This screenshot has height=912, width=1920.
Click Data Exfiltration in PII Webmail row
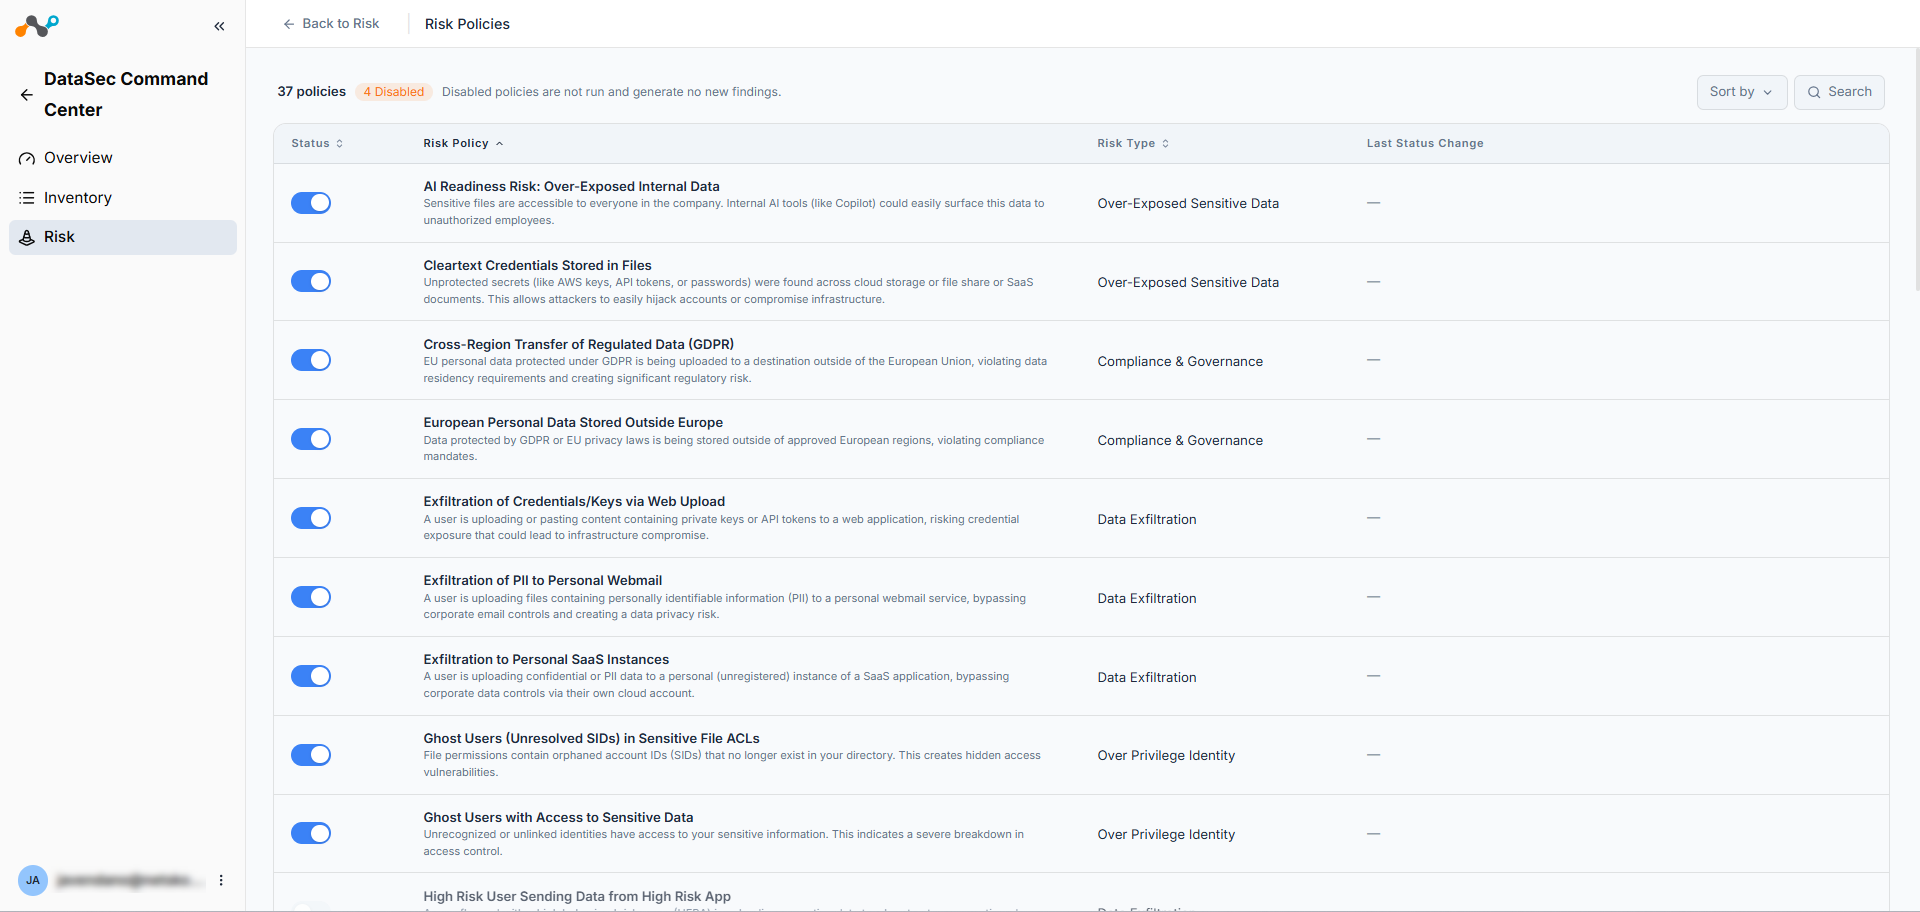(x=1147, y=599)
